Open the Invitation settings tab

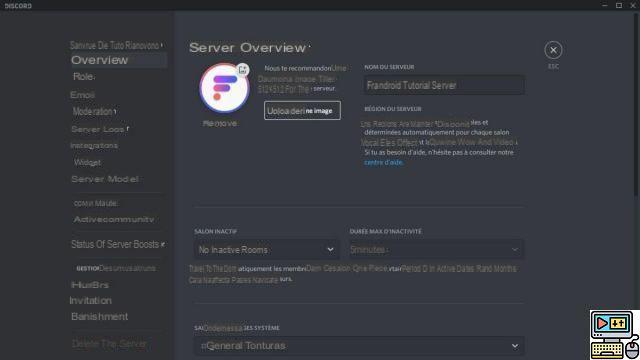[x=91, y=300]
